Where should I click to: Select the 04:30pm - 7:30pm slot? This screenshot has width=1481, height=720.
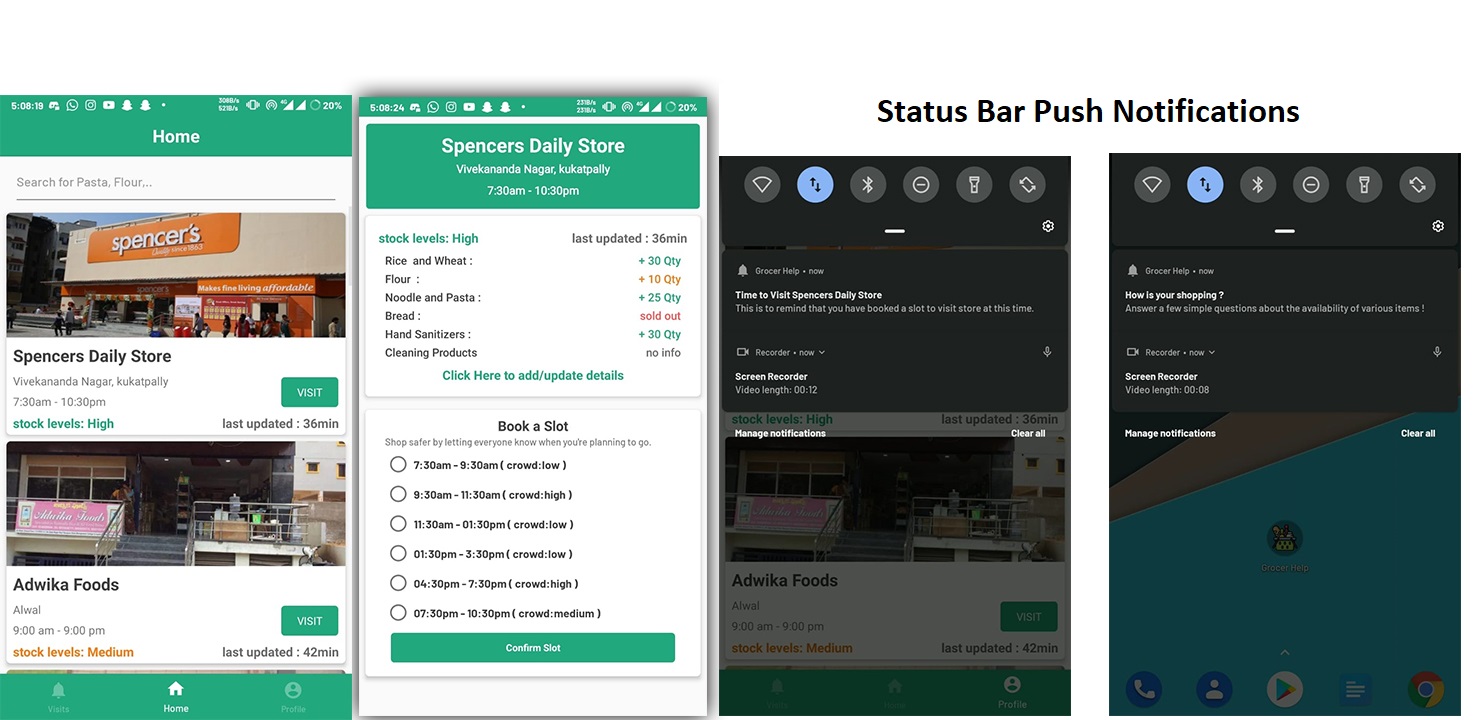[x=398, y=583]
